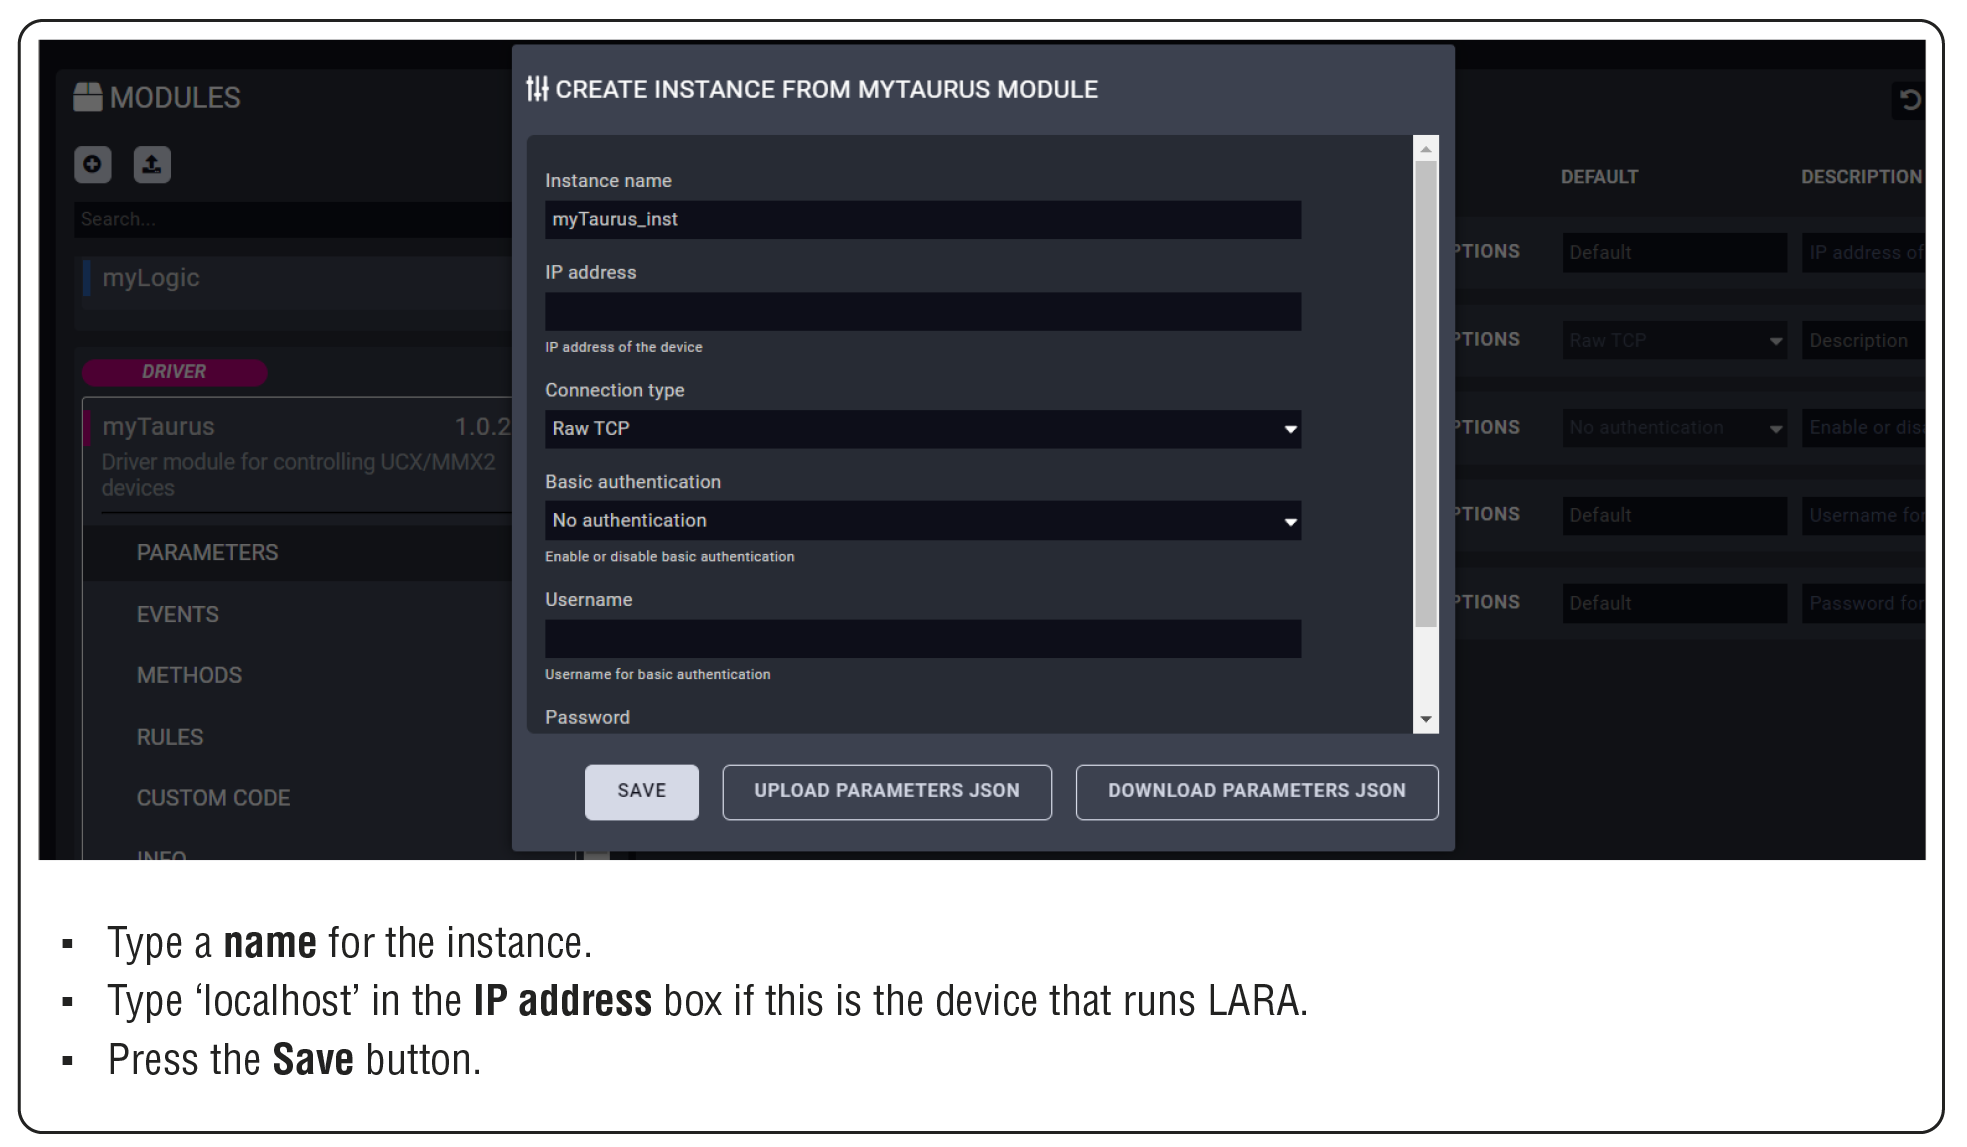The image size is (1967, 1147).
Task: Click the upload module icon
Action: click(152, 164)
